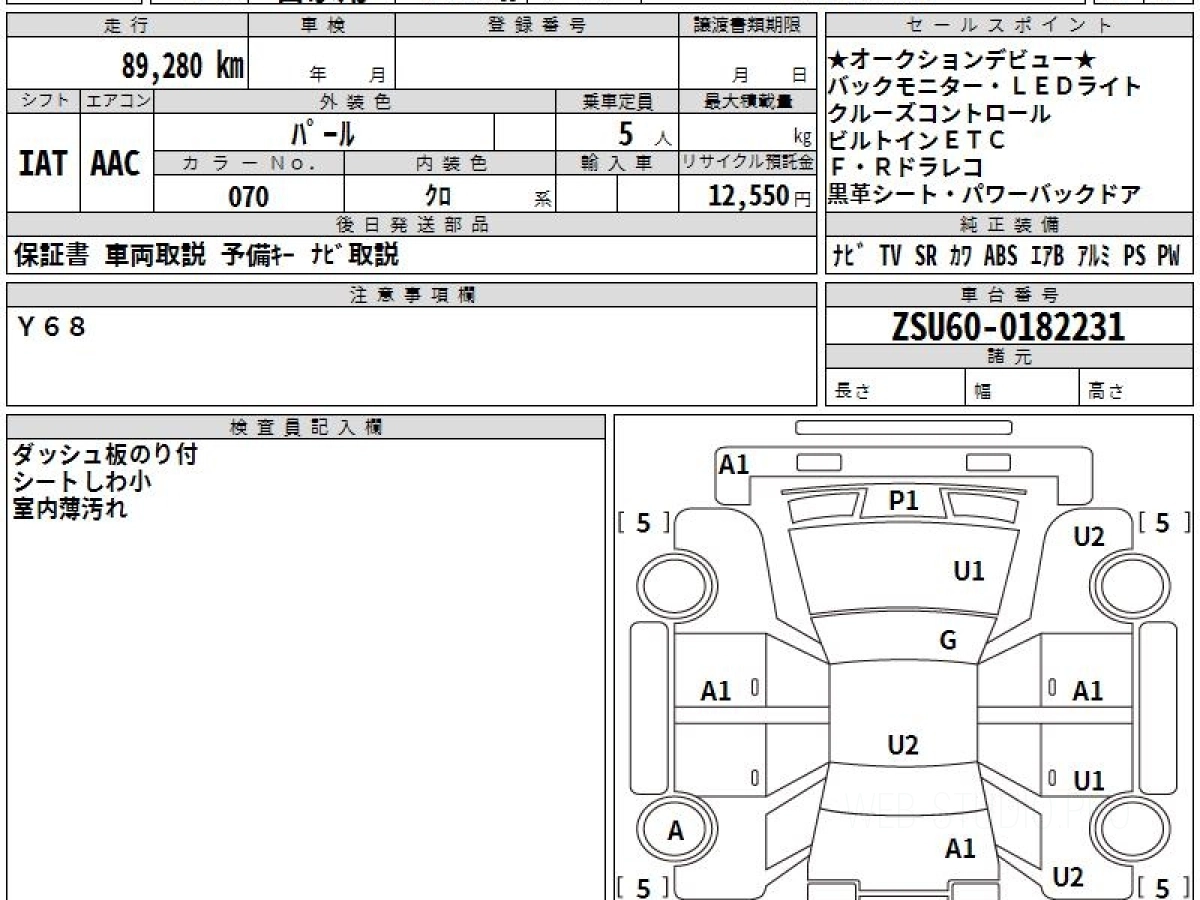This screenshot has width=1200, height=900.
Task: Click the A1 mark on right front door
Action: pyautogui.click(x=1087, y=691)
